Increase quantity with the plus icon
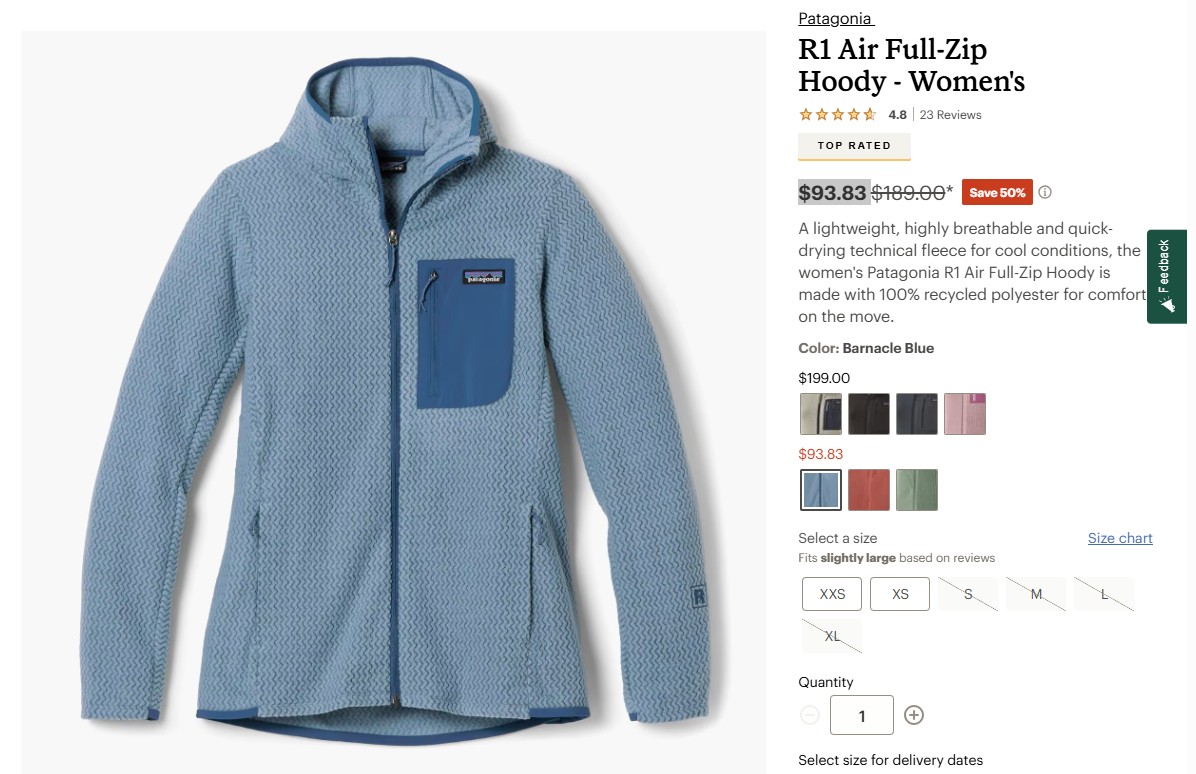Viewport: 1196px width, 774px height. pos(914,715)
